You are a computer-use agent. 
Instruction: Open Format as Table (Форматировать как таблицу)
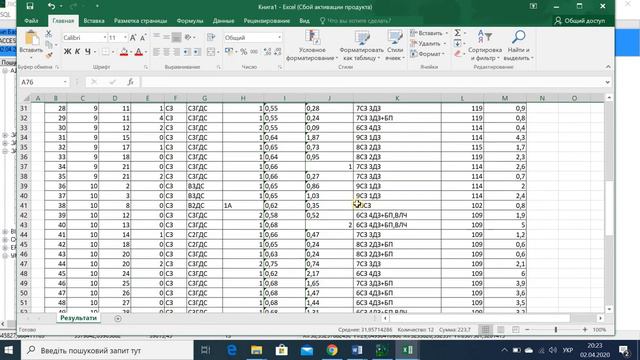pos(362,45)
